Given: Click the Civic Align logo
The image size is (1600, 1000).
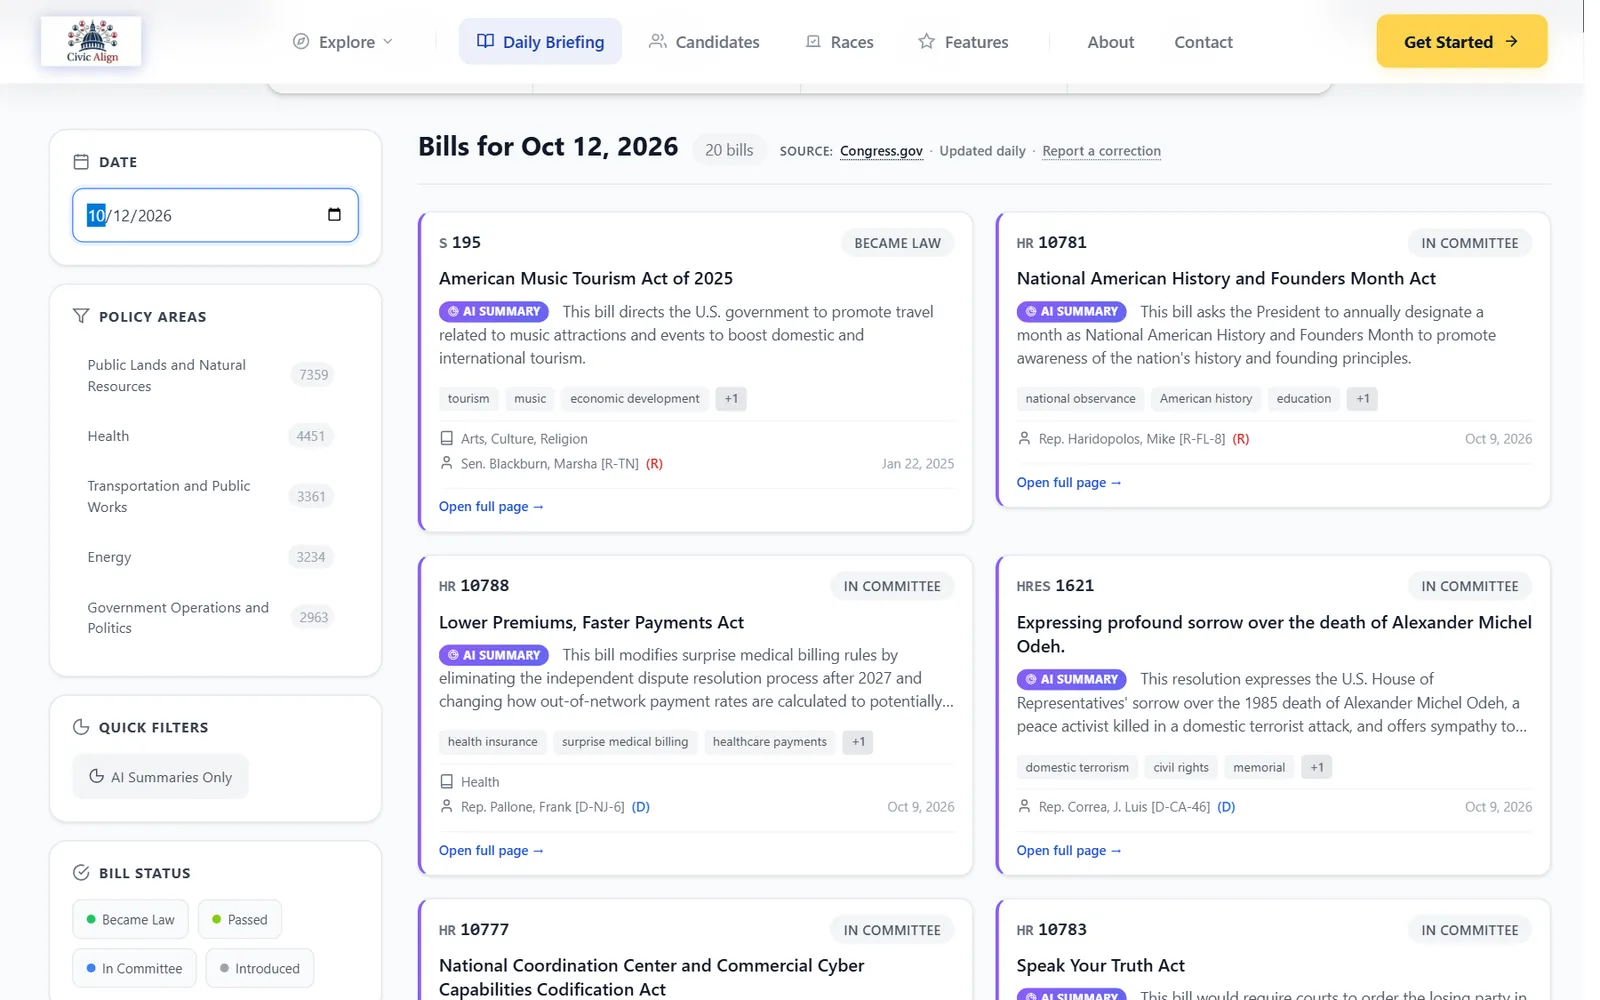Looking at the screenshot, I should (91, 41).
